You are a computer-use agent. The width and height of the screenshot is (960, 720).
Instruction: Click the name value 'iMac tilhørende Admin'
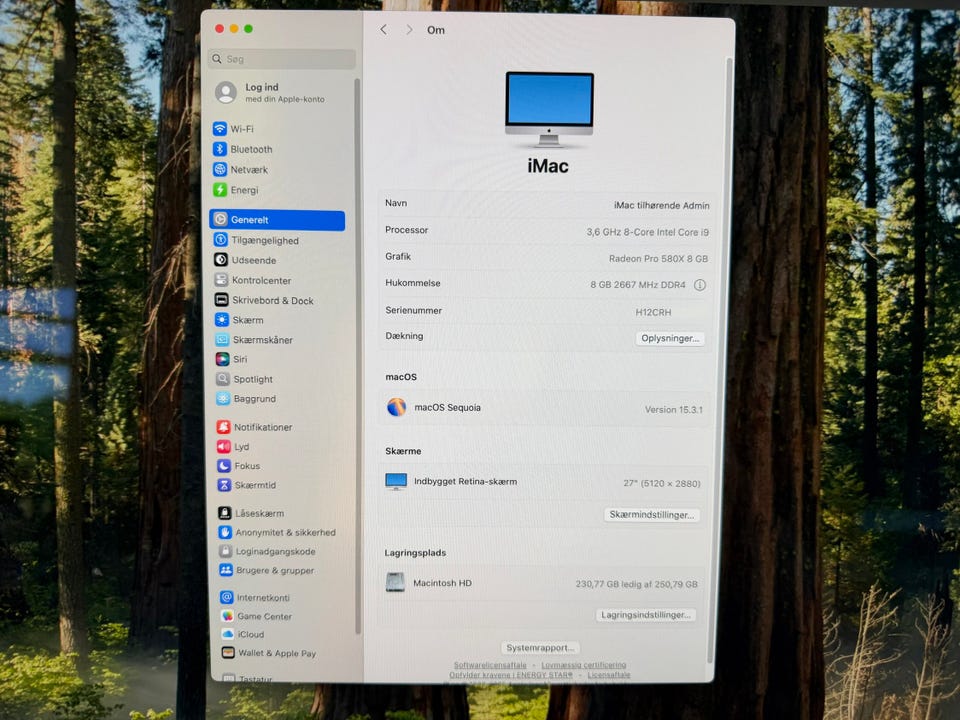661,205
